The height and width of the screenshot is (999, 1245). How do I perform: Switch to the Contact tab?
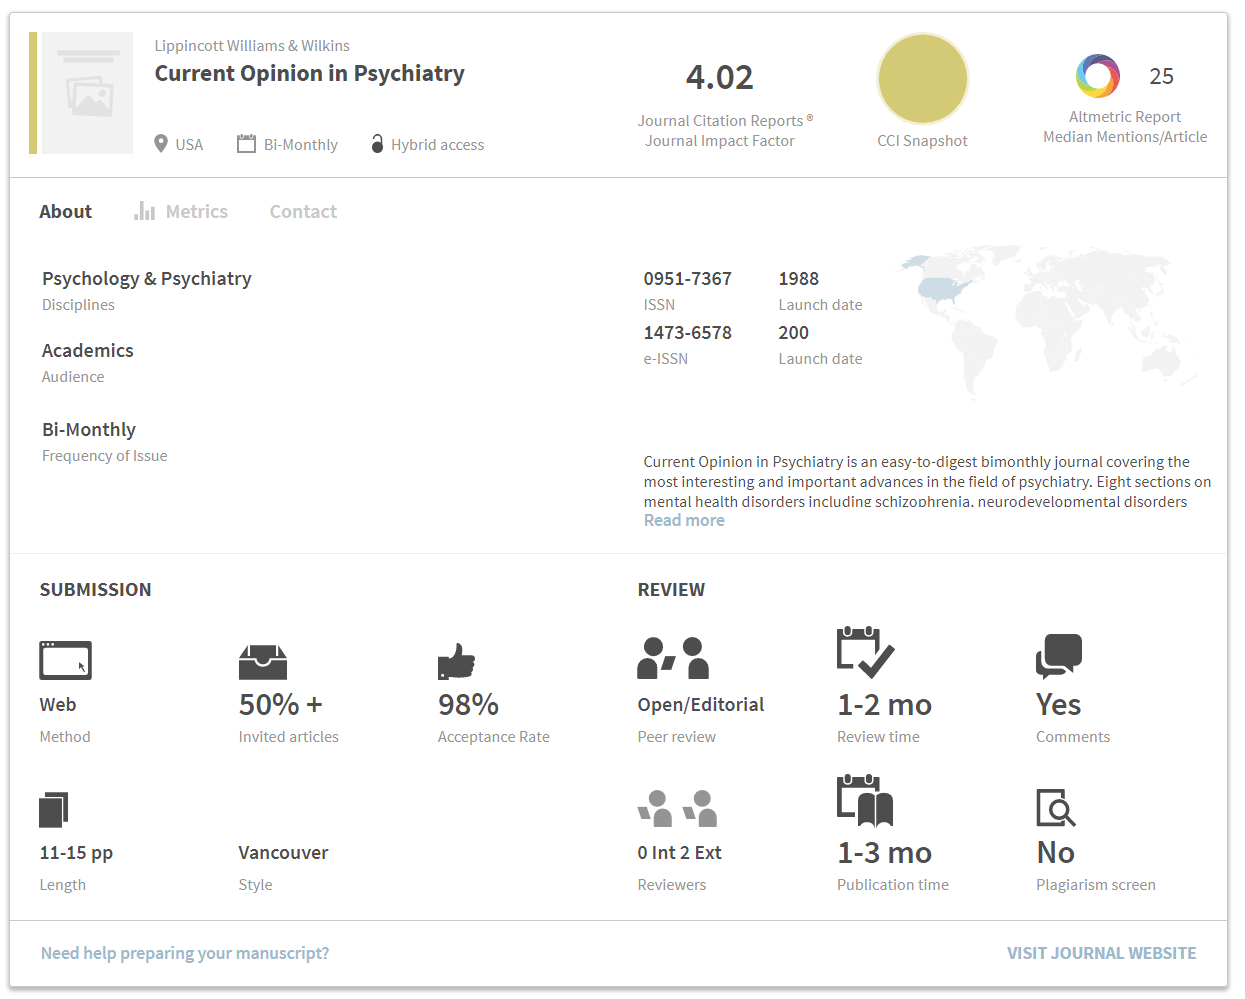(303, 211)
